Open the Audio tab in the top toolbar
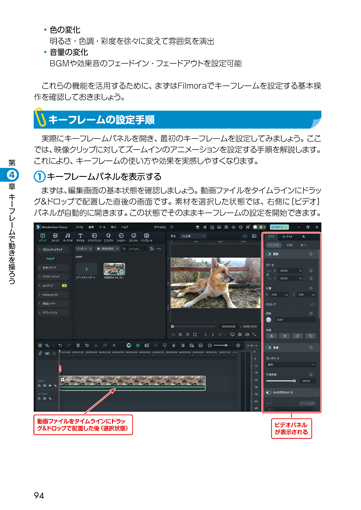Viewport: 361px width, 510px height. [x=68, y=237]
